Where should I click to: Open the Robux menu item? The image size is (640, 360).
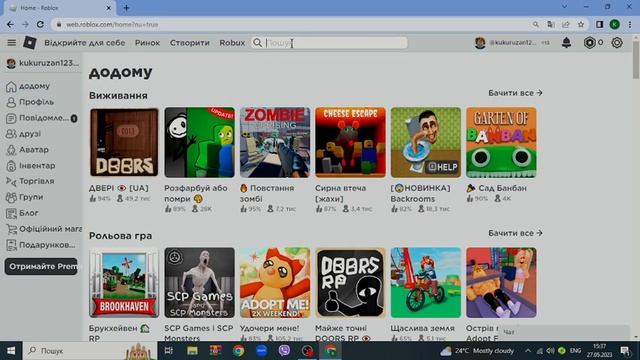point(232,43)
